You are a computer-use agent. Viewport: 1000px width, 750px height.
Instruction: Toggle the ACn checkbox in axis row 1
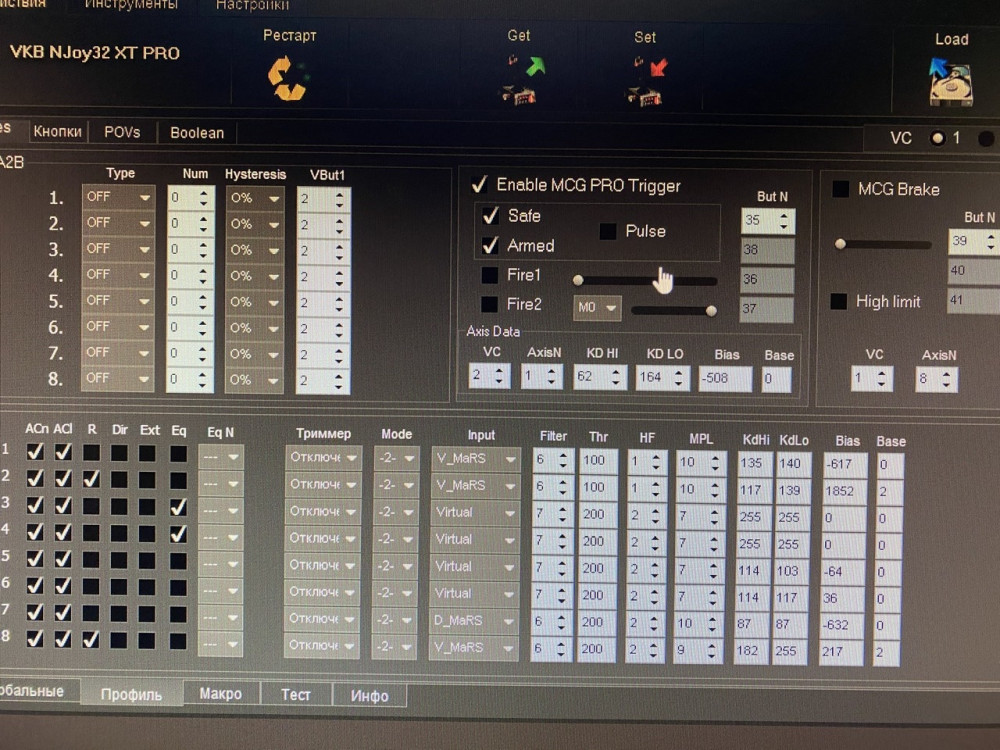pos(35,452)
